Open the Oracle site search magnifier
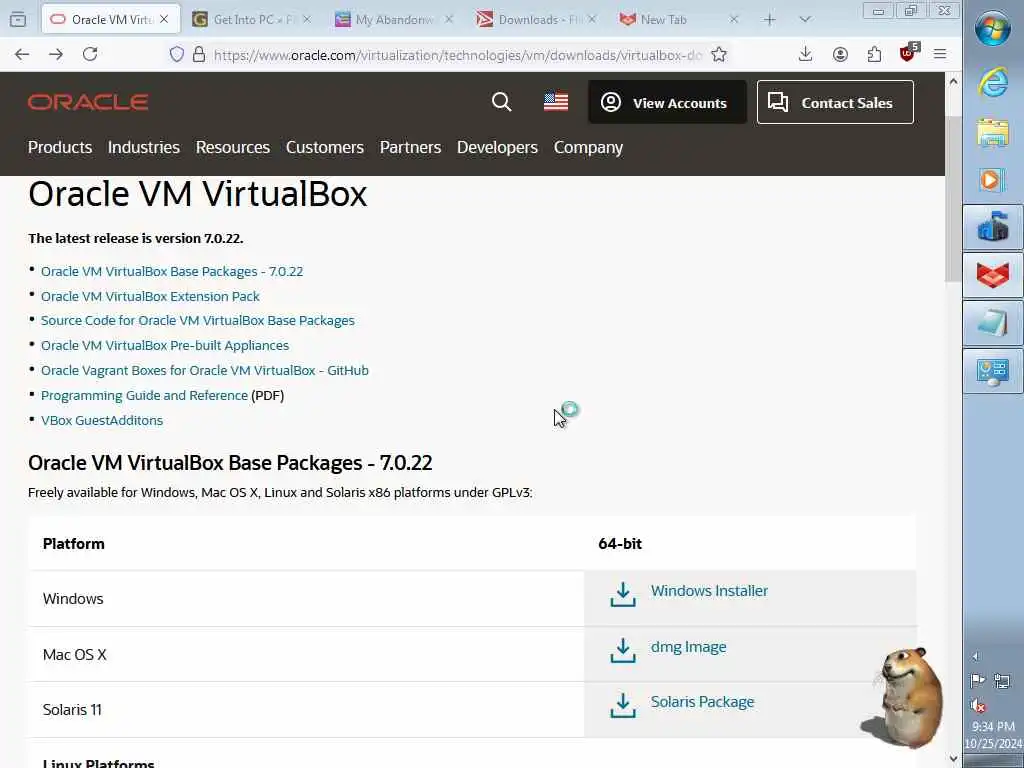This screenshot has width=1024, height=768. pos(502,102)
